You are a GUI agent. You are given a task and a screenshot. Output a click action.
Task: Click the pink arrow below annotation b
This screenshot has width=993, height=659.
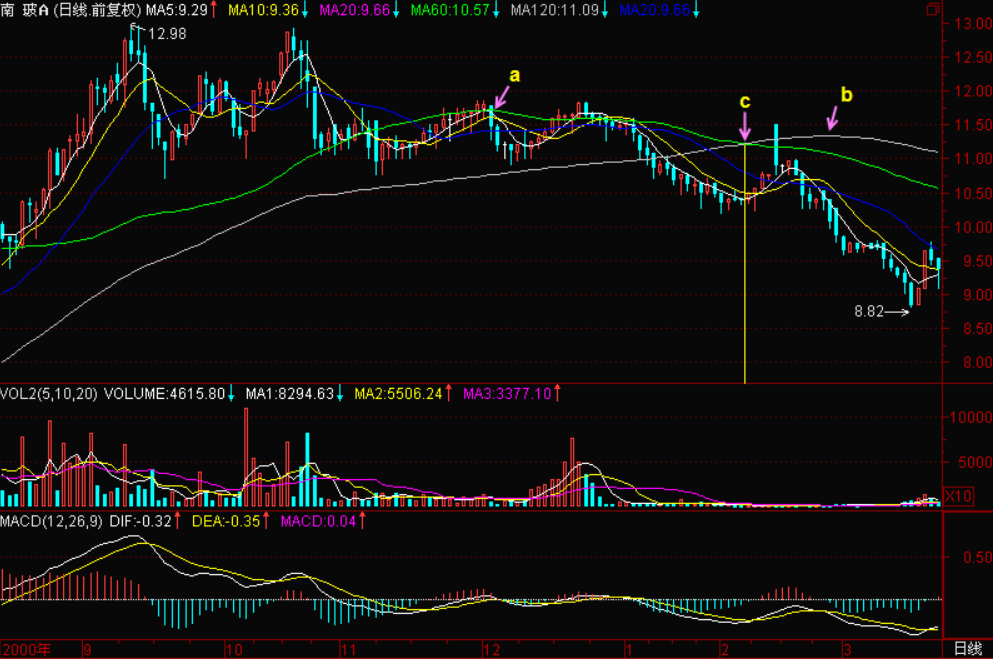[833, 117]
